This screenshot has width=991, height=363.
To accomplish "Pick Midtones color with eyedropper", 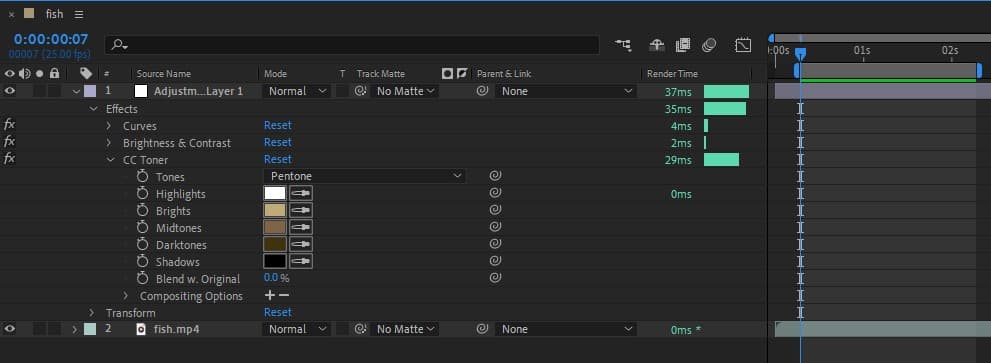I will click(301, 228).
